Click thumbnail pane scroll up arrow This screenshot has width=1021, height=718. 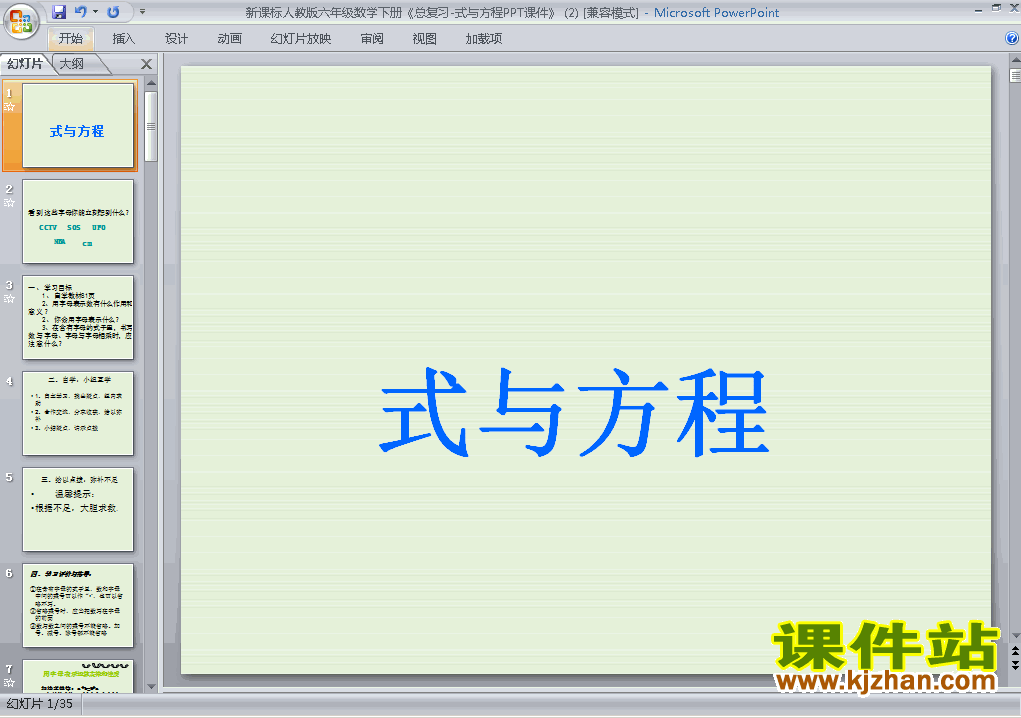151,83
